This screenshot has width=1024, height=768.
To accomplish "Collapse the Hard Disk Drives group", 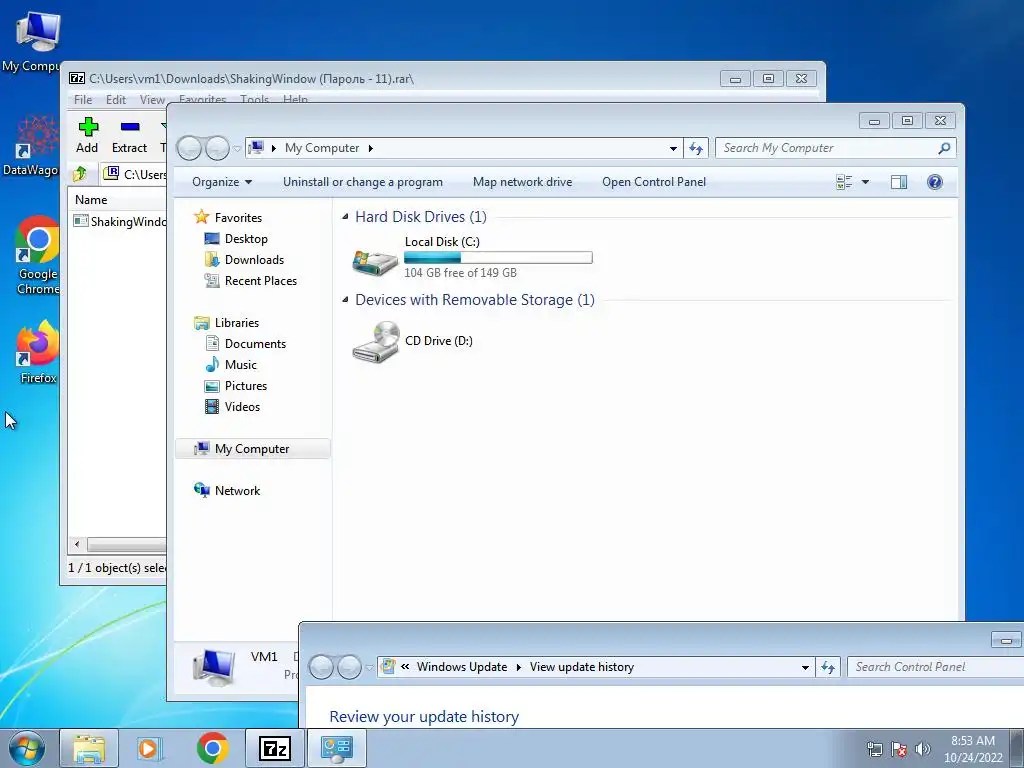I will pyautogui.click(x=345, y=217).
